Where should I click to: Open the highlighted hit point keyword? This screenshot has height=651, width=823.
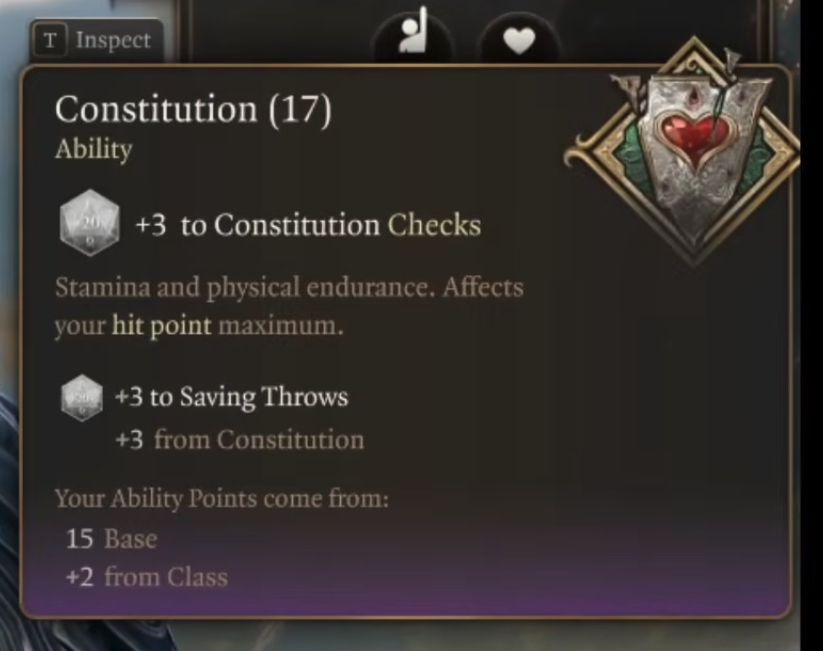pos(161,326)
